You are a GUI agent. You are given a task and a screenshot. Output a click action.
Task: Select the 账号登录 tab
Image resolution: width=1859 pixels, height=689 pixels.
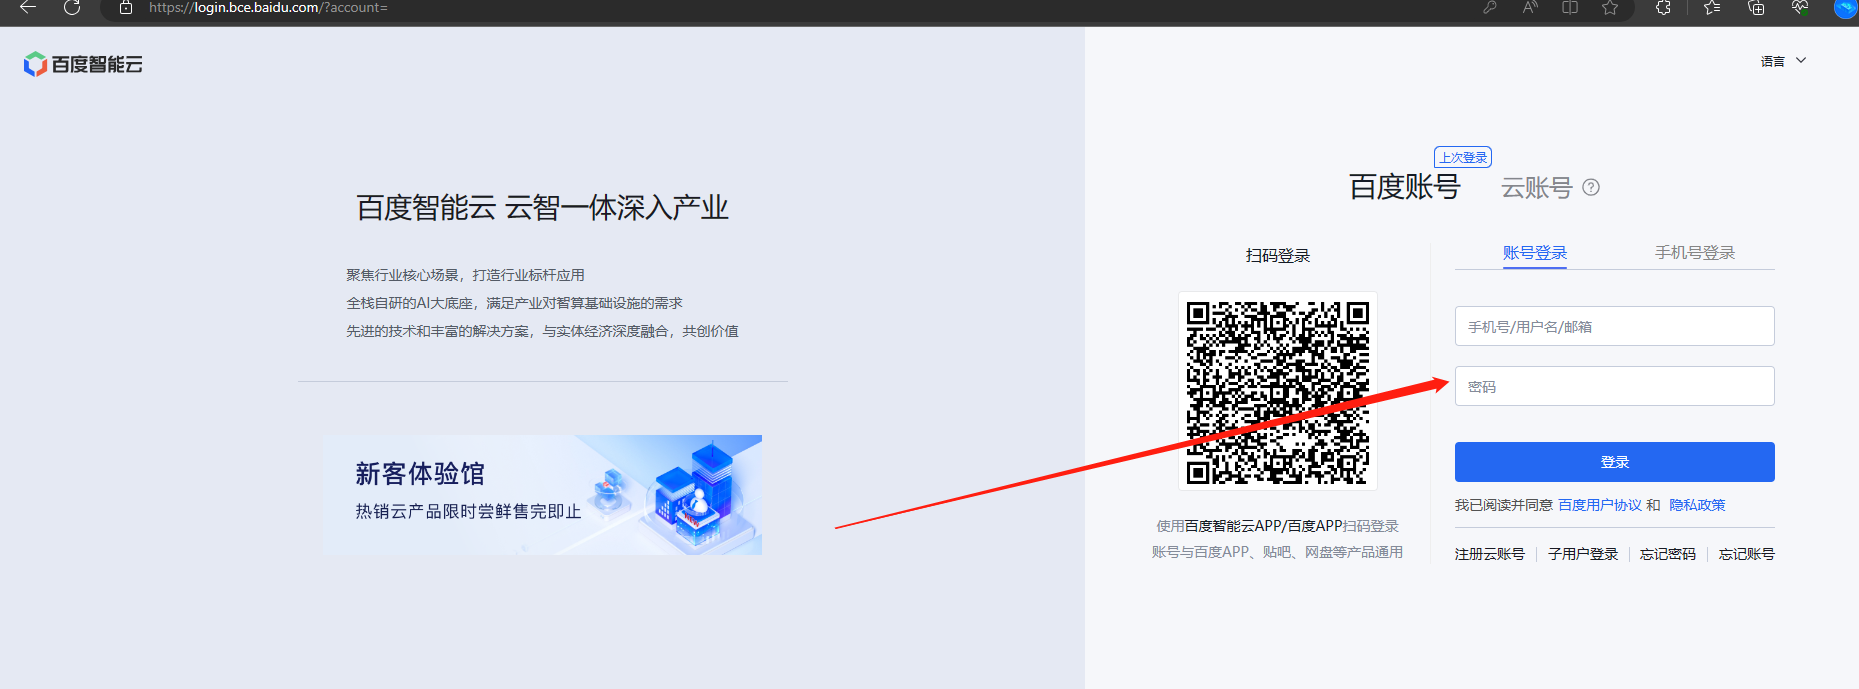1535,253
